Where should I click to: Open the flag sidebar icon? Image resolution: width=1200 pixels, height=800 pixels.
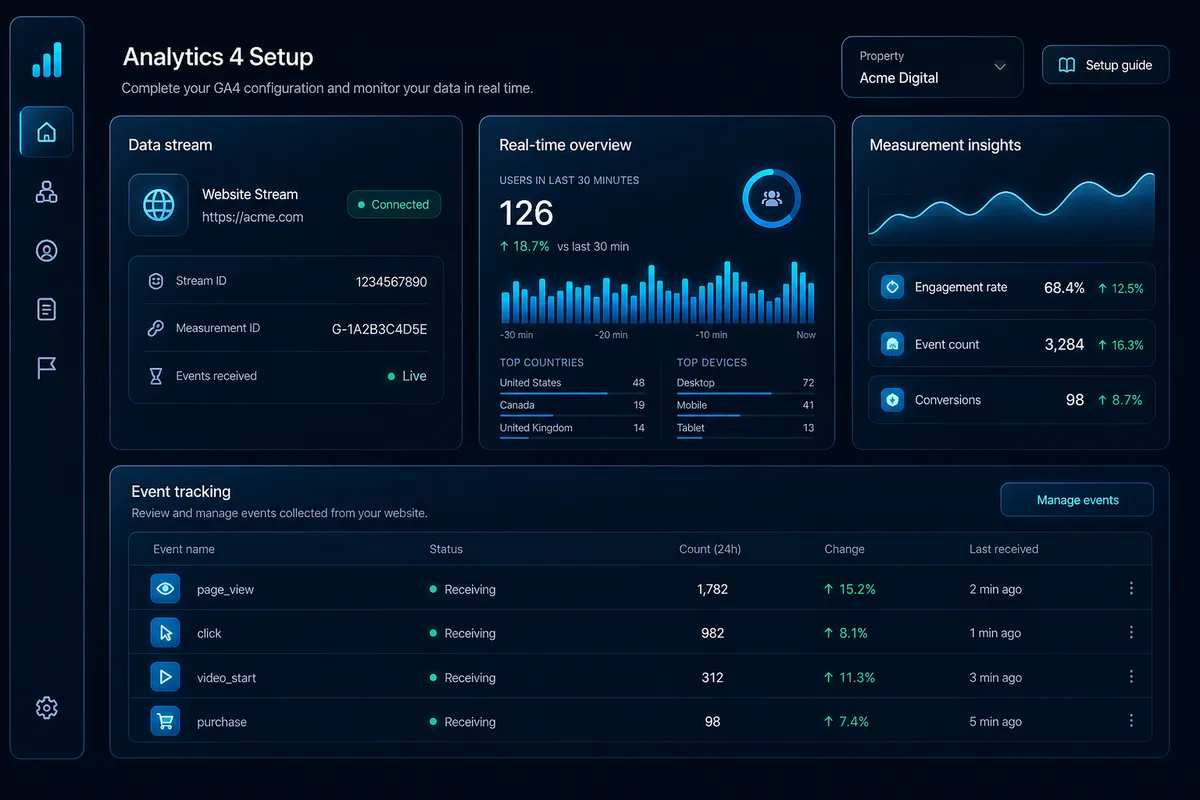coord(46,368)
